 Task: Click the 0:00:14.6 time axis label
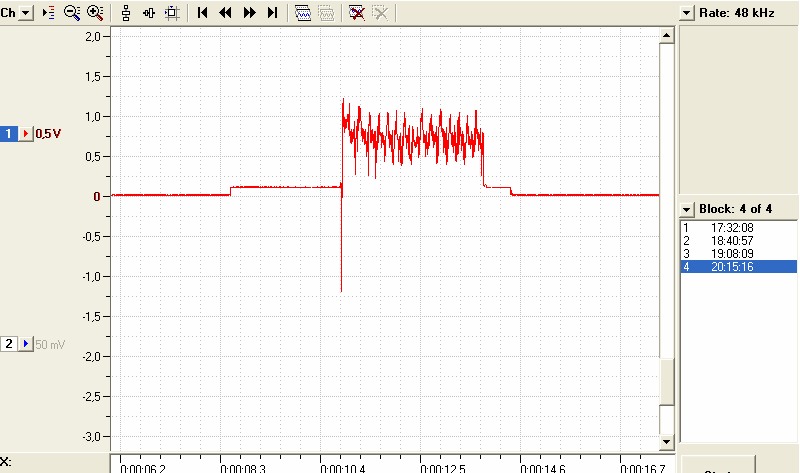pyautogui.click(x=542, y=468)
